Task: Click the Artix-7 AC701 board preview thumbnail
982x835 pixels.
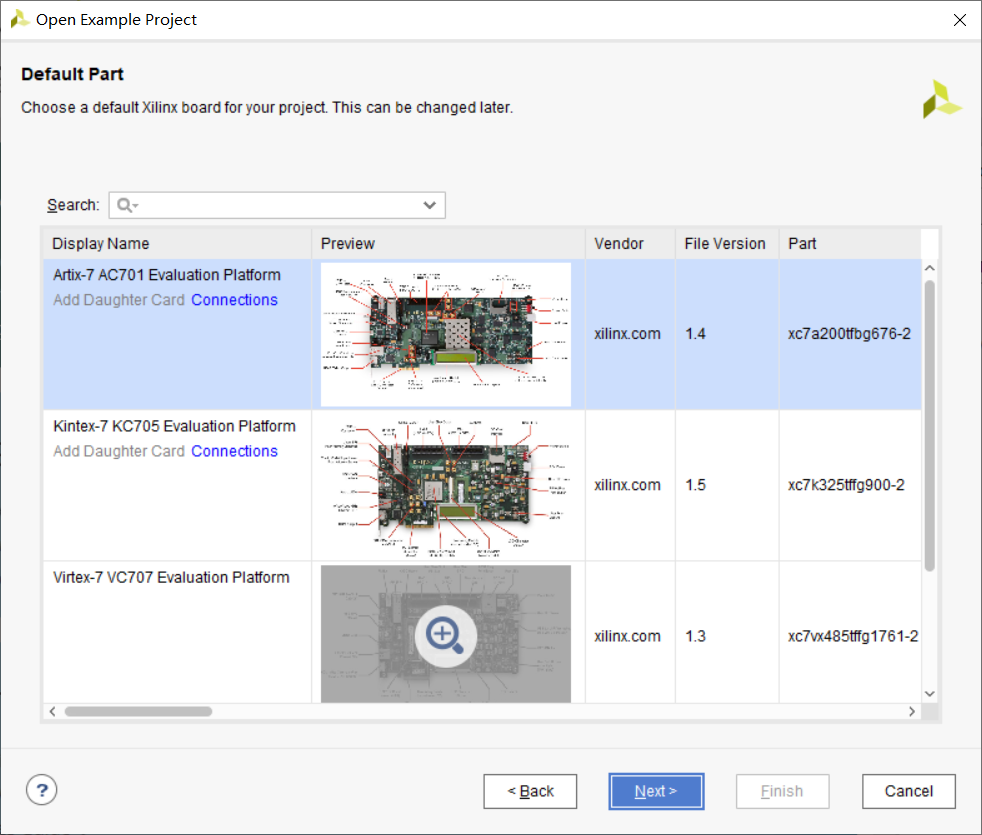Action: 446,334
